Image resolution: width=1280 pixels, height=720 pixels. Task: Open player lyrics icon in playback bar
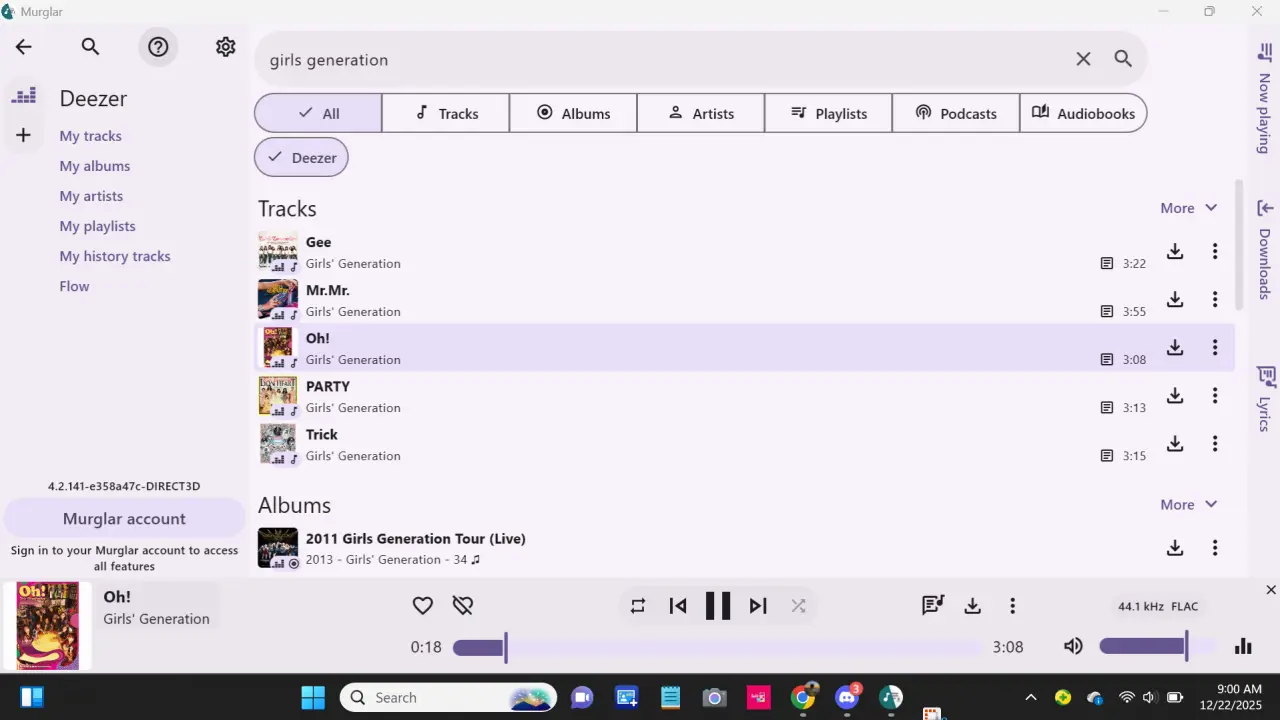point(933,605)
